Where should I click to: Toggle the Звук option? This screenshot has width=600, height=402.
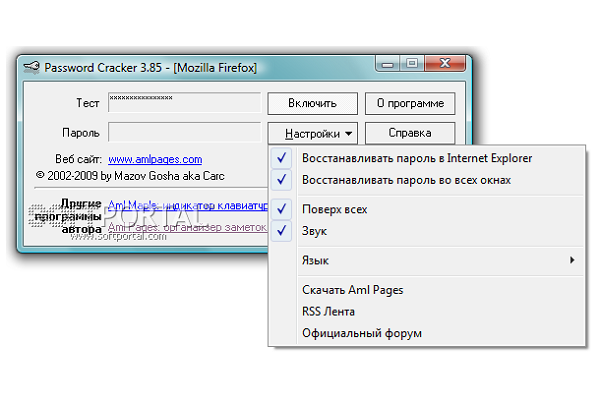pyautogui.click(x=427, y=231)
